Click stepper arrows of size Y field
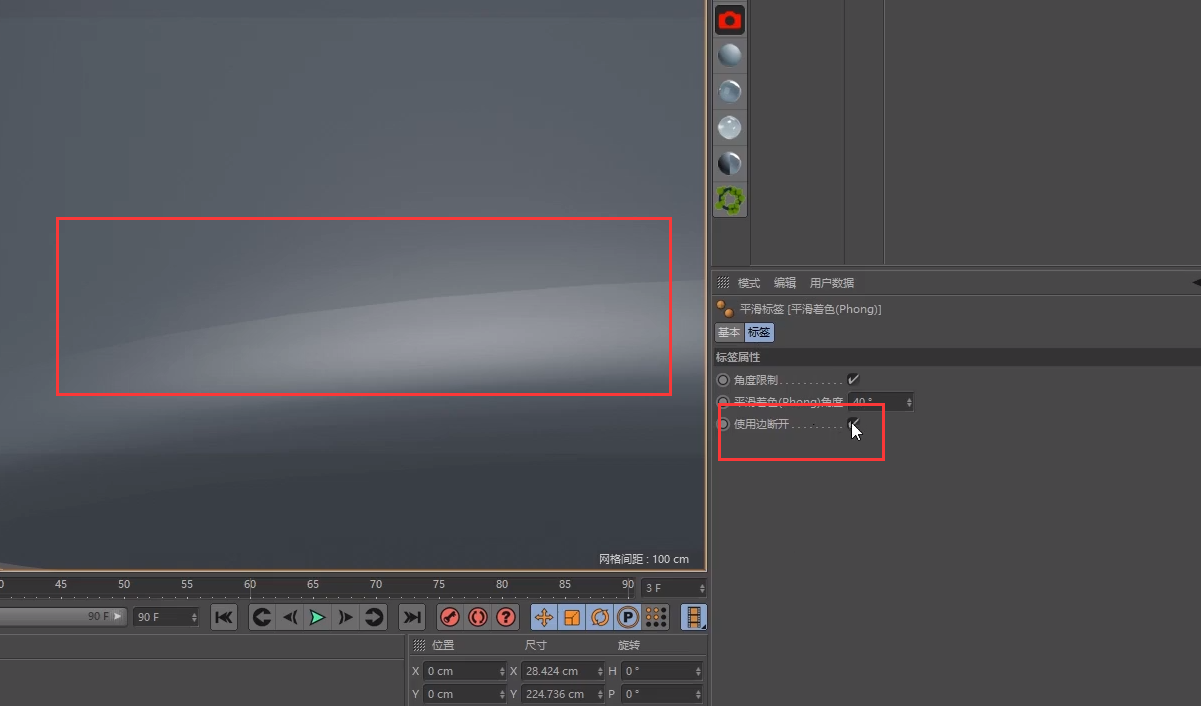The height and width of the screenshot is (706, 1201). tap(600, 694)
